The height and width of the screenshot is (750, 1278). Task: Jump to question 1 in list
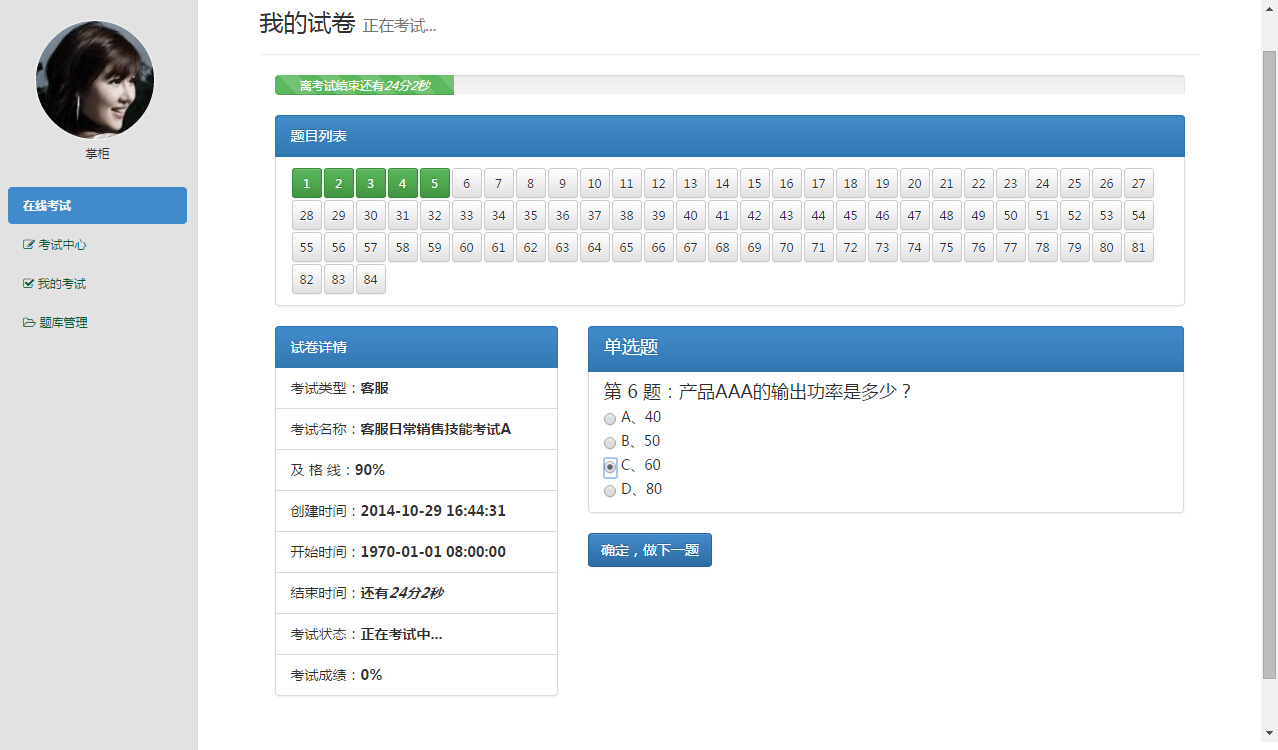307,184
